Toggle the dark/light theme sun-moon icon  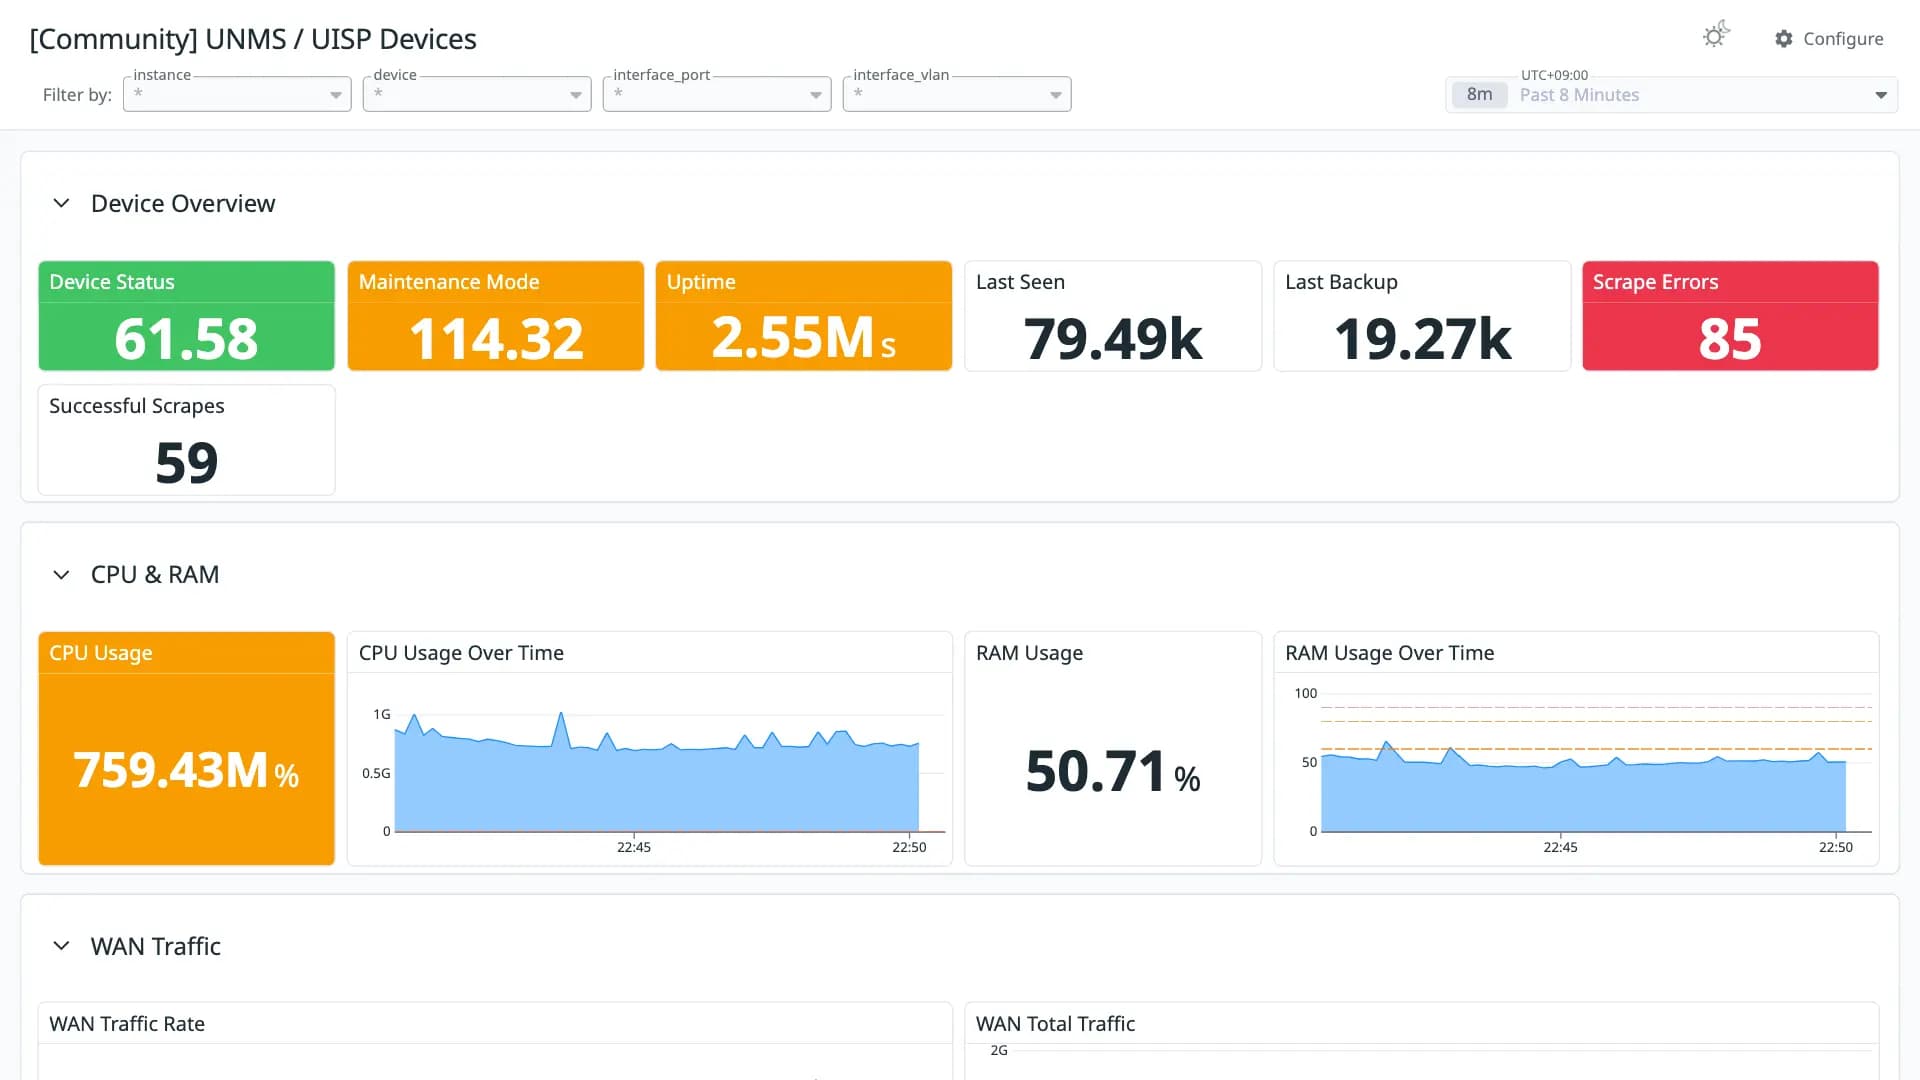click(1716, 36)
